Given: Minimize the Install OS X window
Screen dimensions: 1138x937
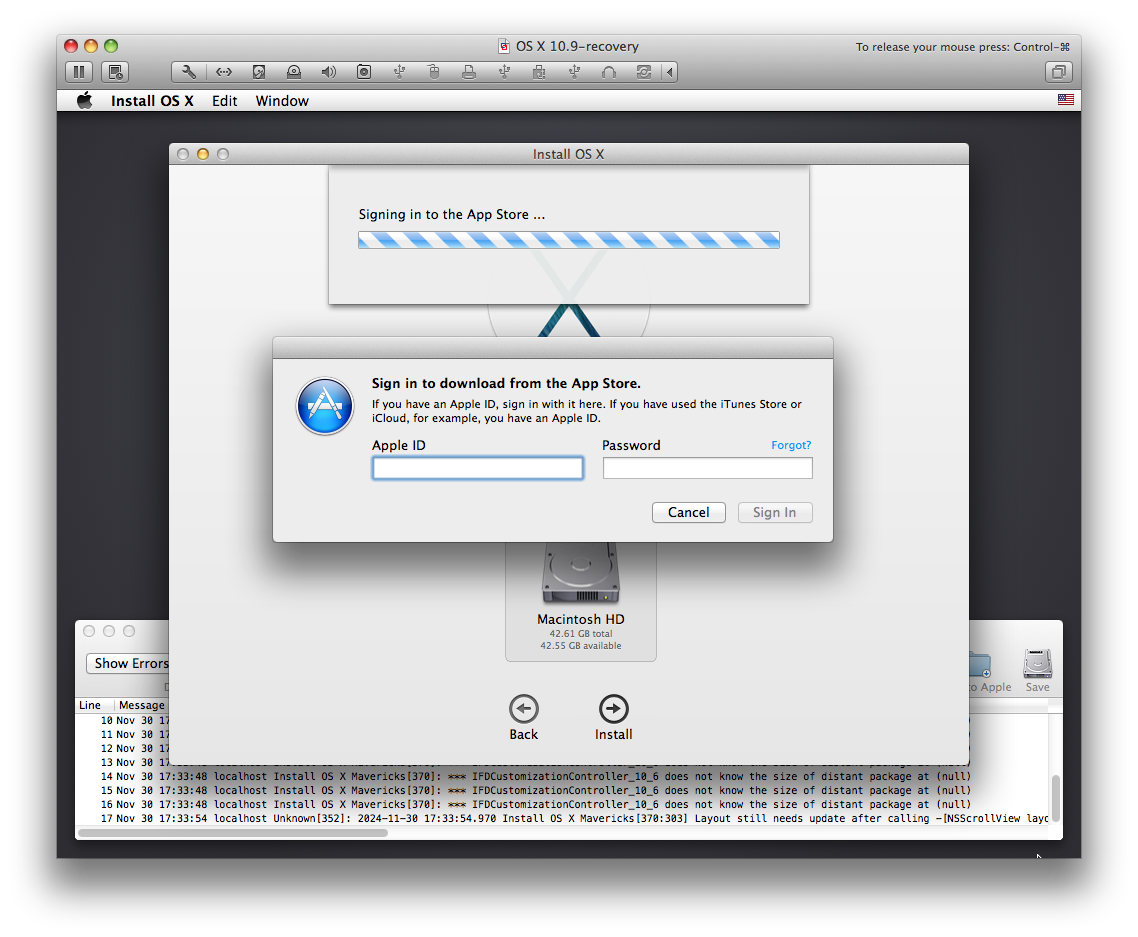Looking at the screenshot, I should tap(203, 154).
